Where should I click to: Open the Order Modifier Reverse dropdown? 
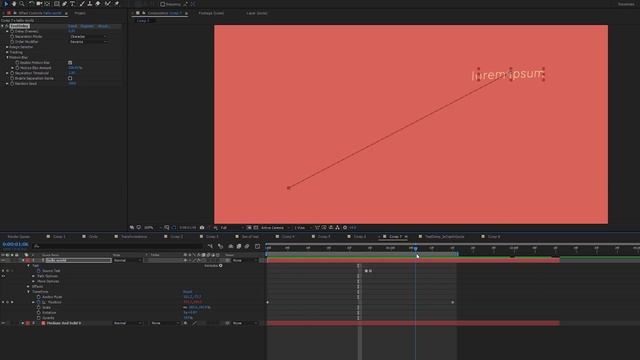[88, 42]
